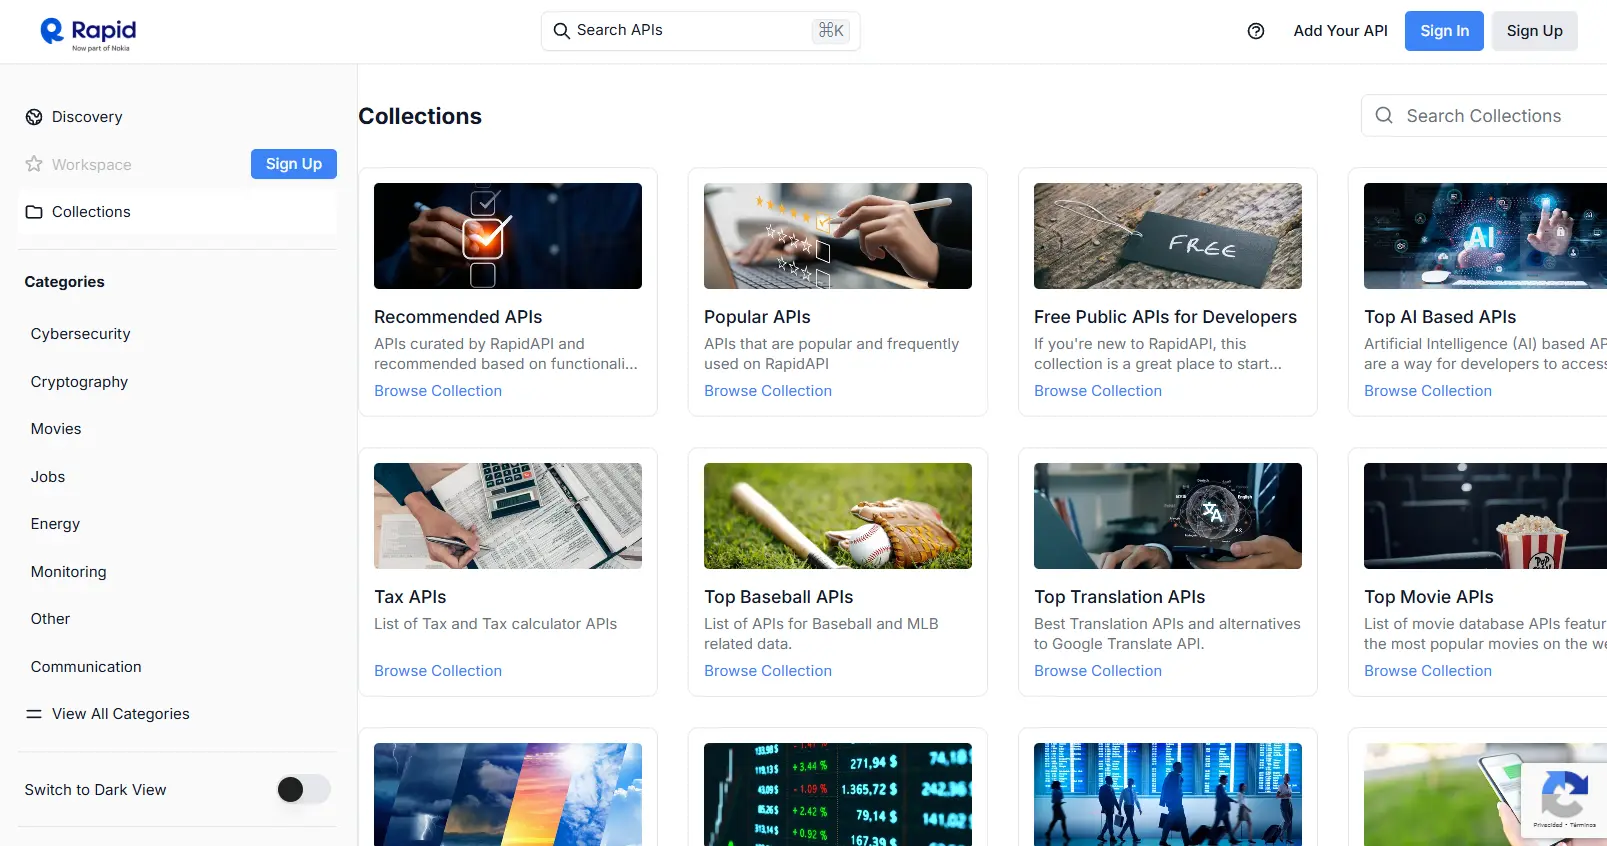Viewport: 1607px width, 846px height.
Task: Focus the Search APIs field
Action: pos(700,31)
